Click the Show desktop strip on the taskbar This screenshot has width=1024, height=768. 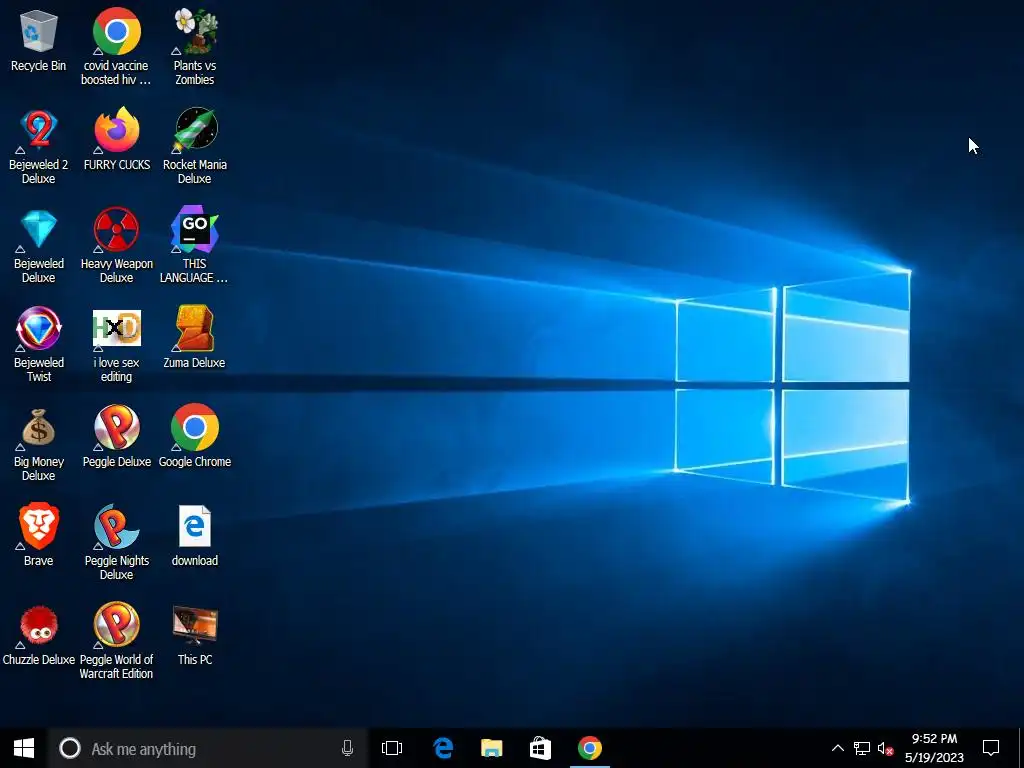coord(1021,748)
